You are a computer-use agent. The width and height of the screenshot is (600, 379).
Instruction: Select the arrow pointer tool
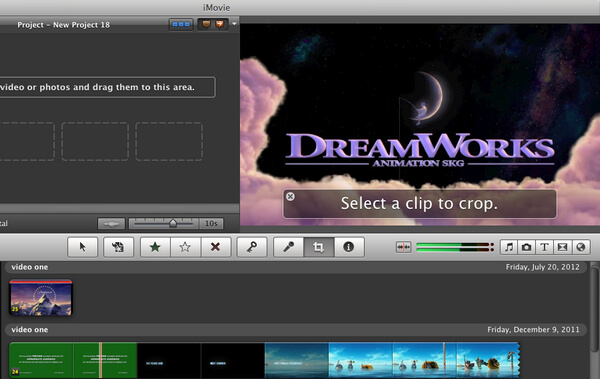click(x=82, y=247)
